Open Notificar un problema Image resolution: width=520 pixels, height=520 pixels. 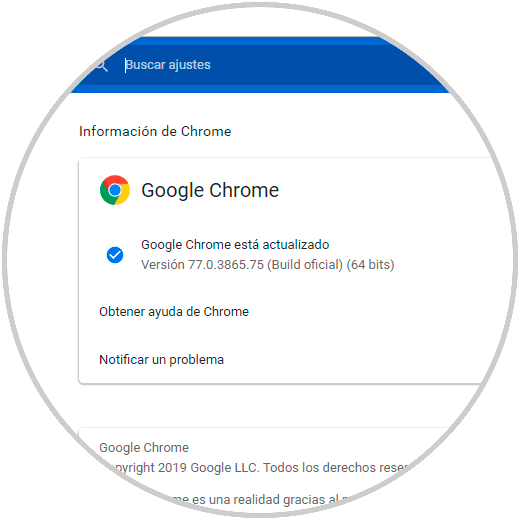tap(162, 360)
